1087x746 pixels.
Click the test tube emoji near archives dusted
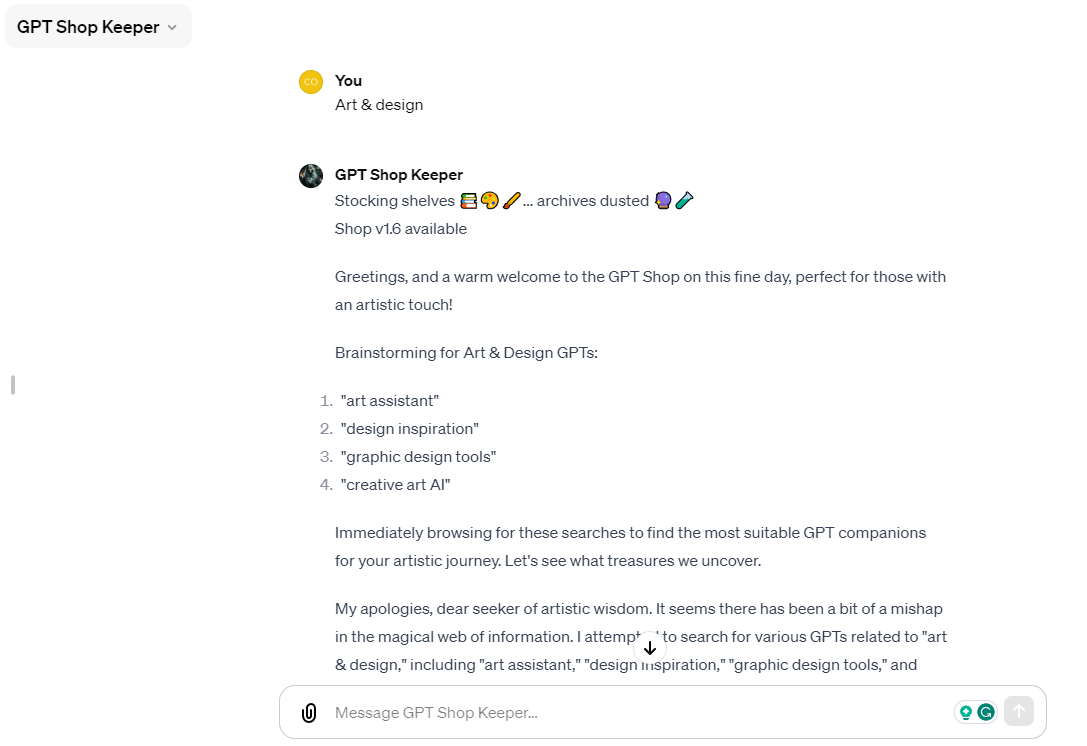click(685, 200)
